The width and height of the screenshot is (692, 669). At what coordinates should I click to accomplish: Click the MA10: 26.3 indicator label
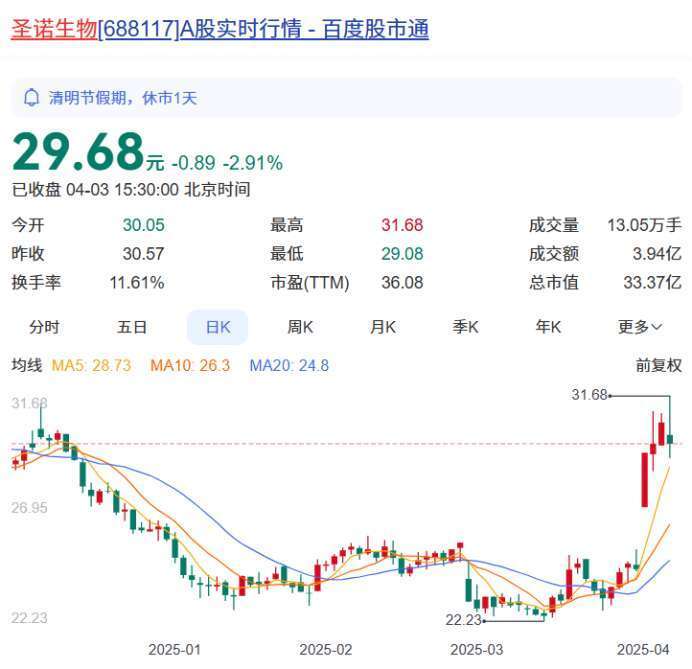190,365
